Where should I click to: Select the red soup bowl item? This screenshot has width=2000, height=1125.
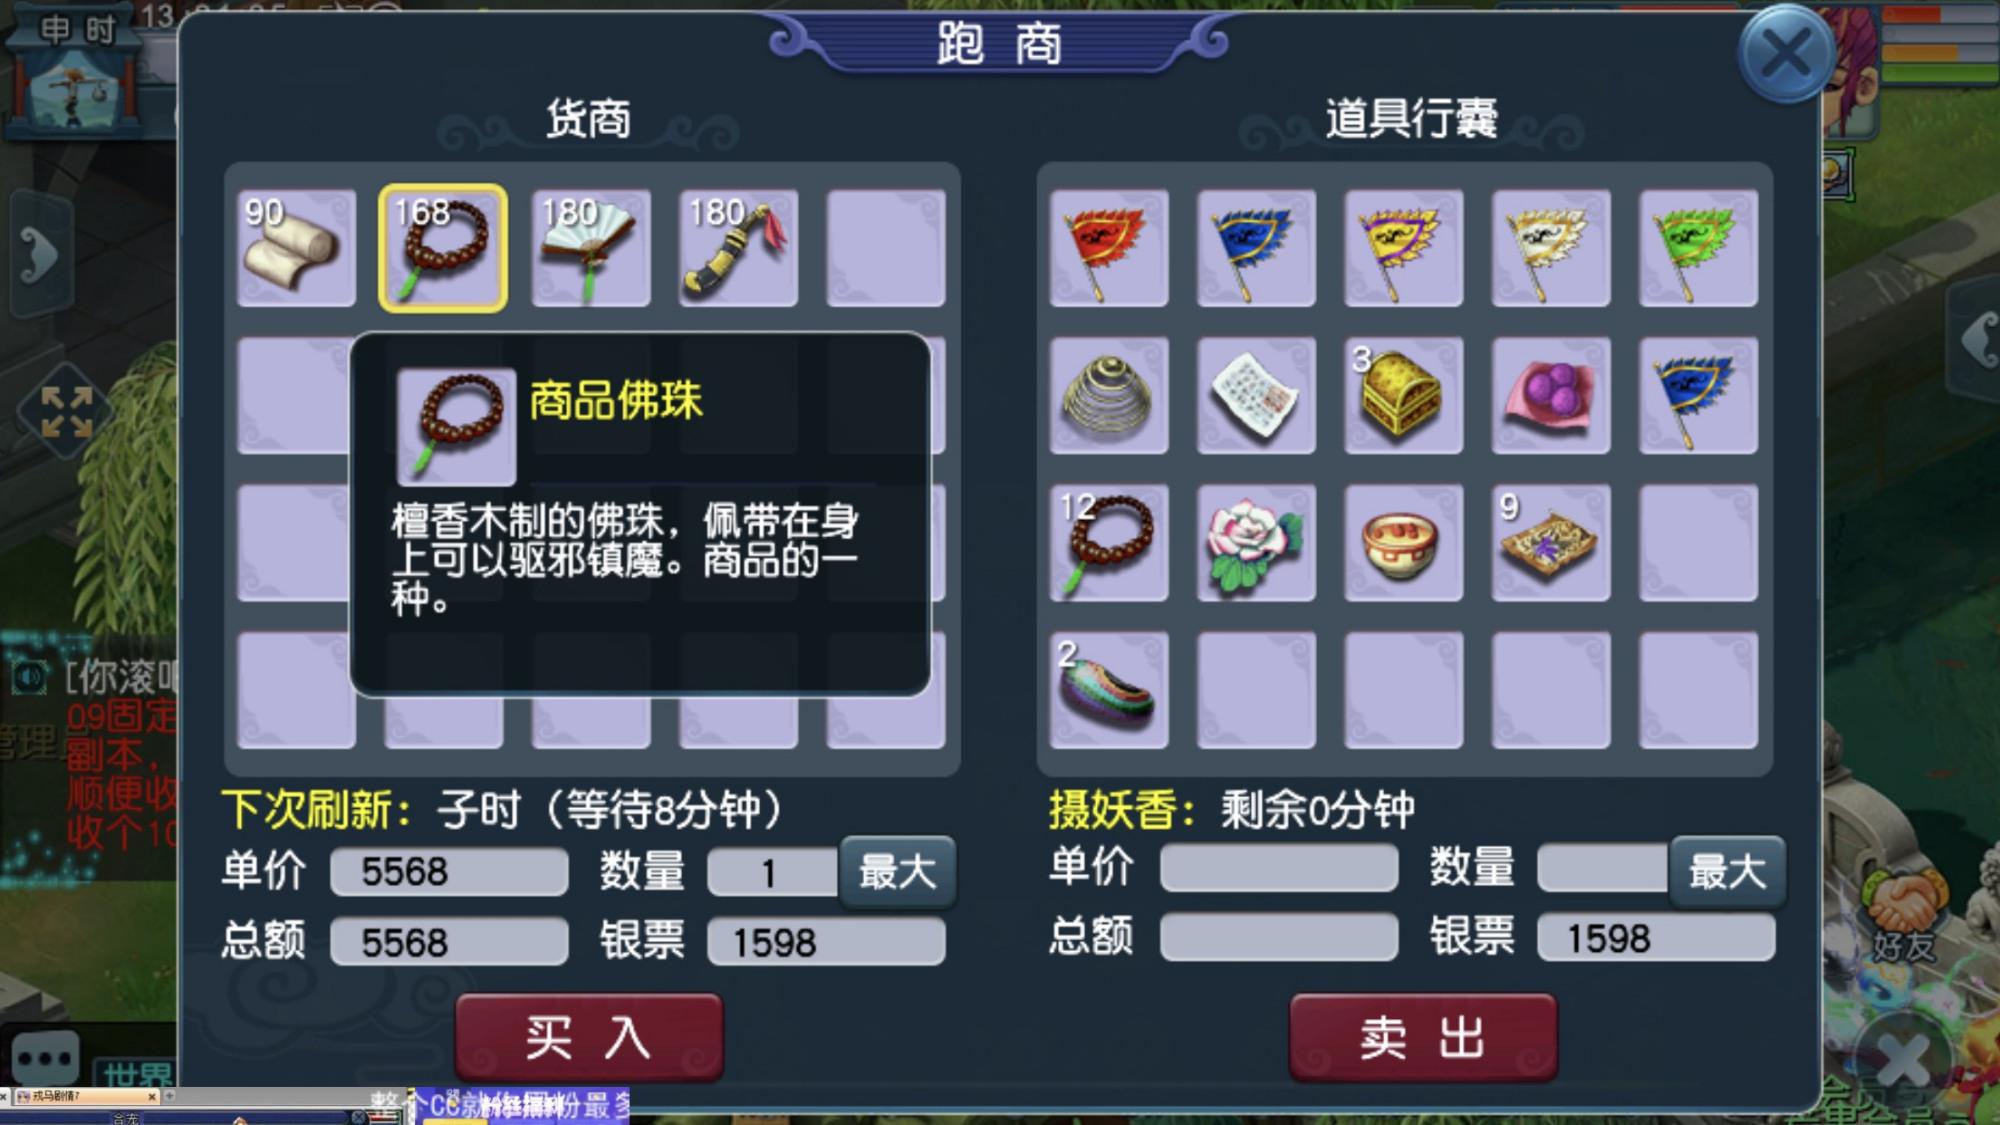(x=1403, y=543)
